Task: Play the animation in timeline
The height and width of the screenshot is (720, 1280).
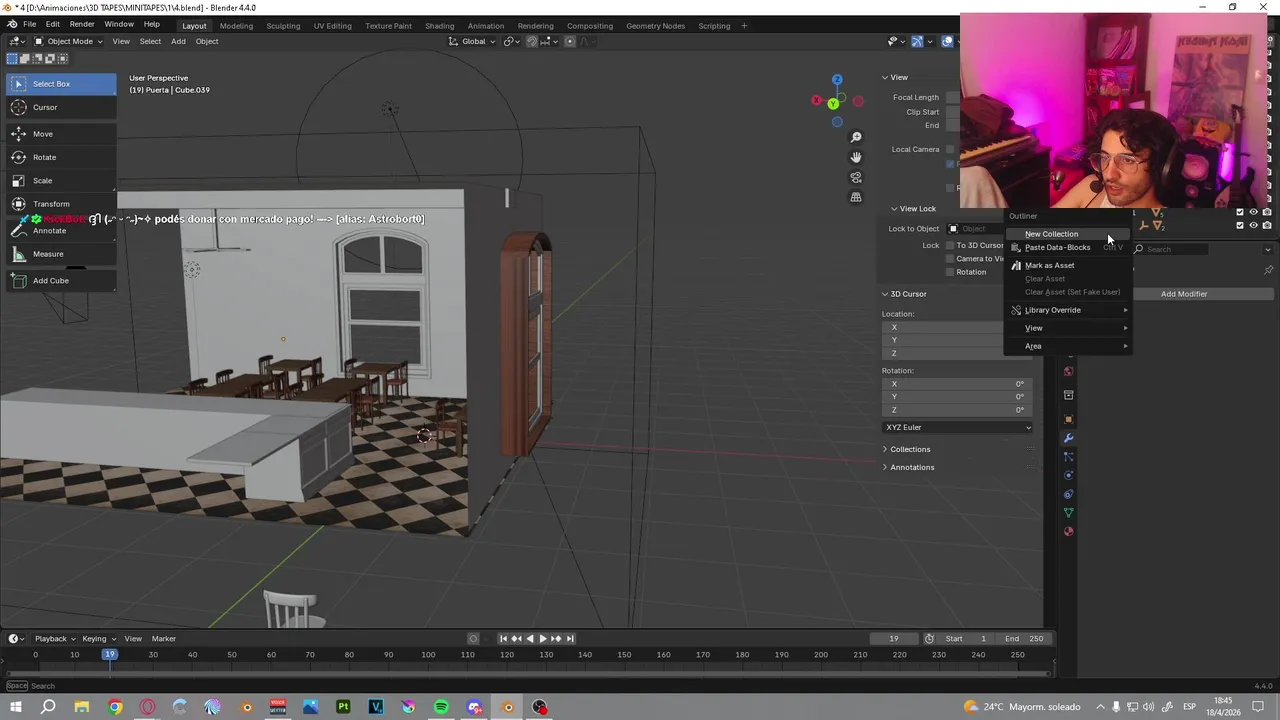Action: click(542, 639)
